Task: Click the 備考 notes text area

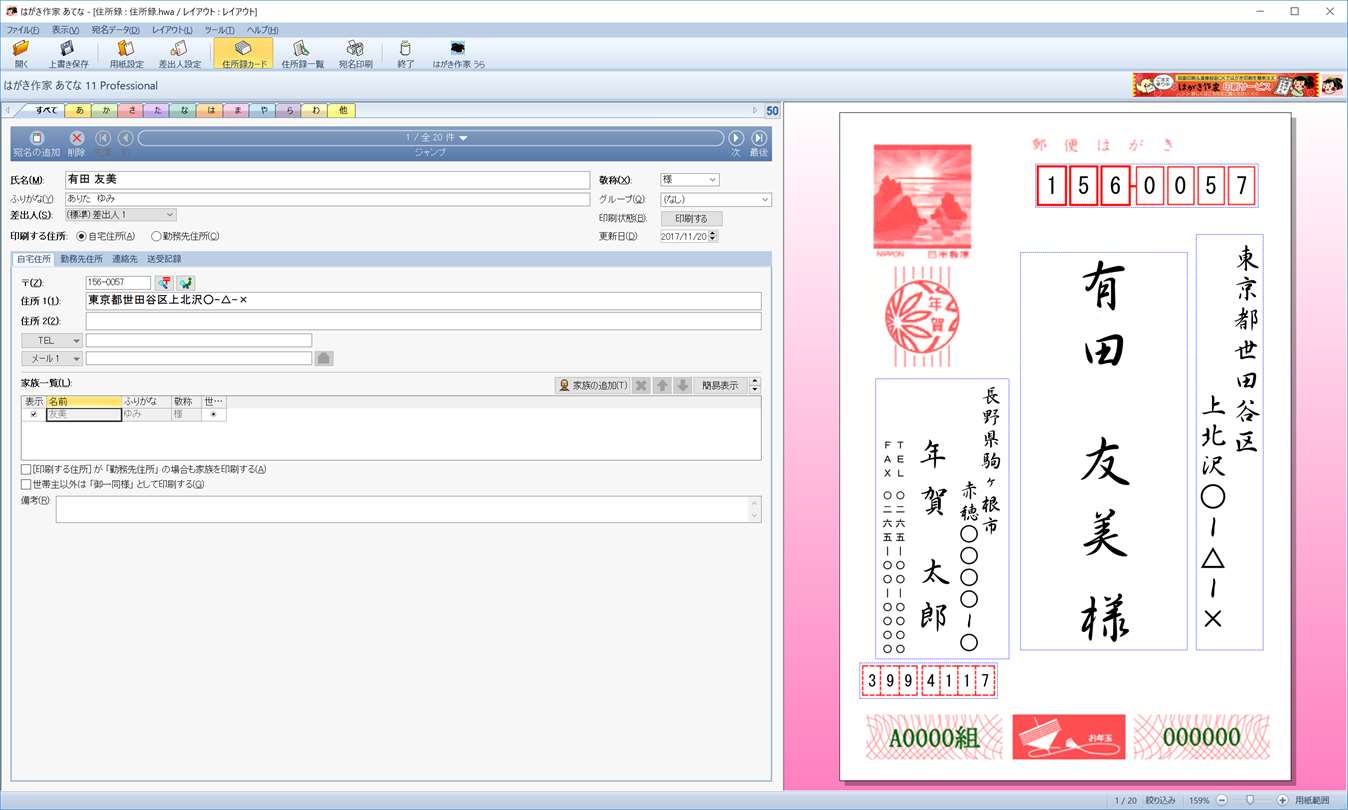Action: point(408,509)
